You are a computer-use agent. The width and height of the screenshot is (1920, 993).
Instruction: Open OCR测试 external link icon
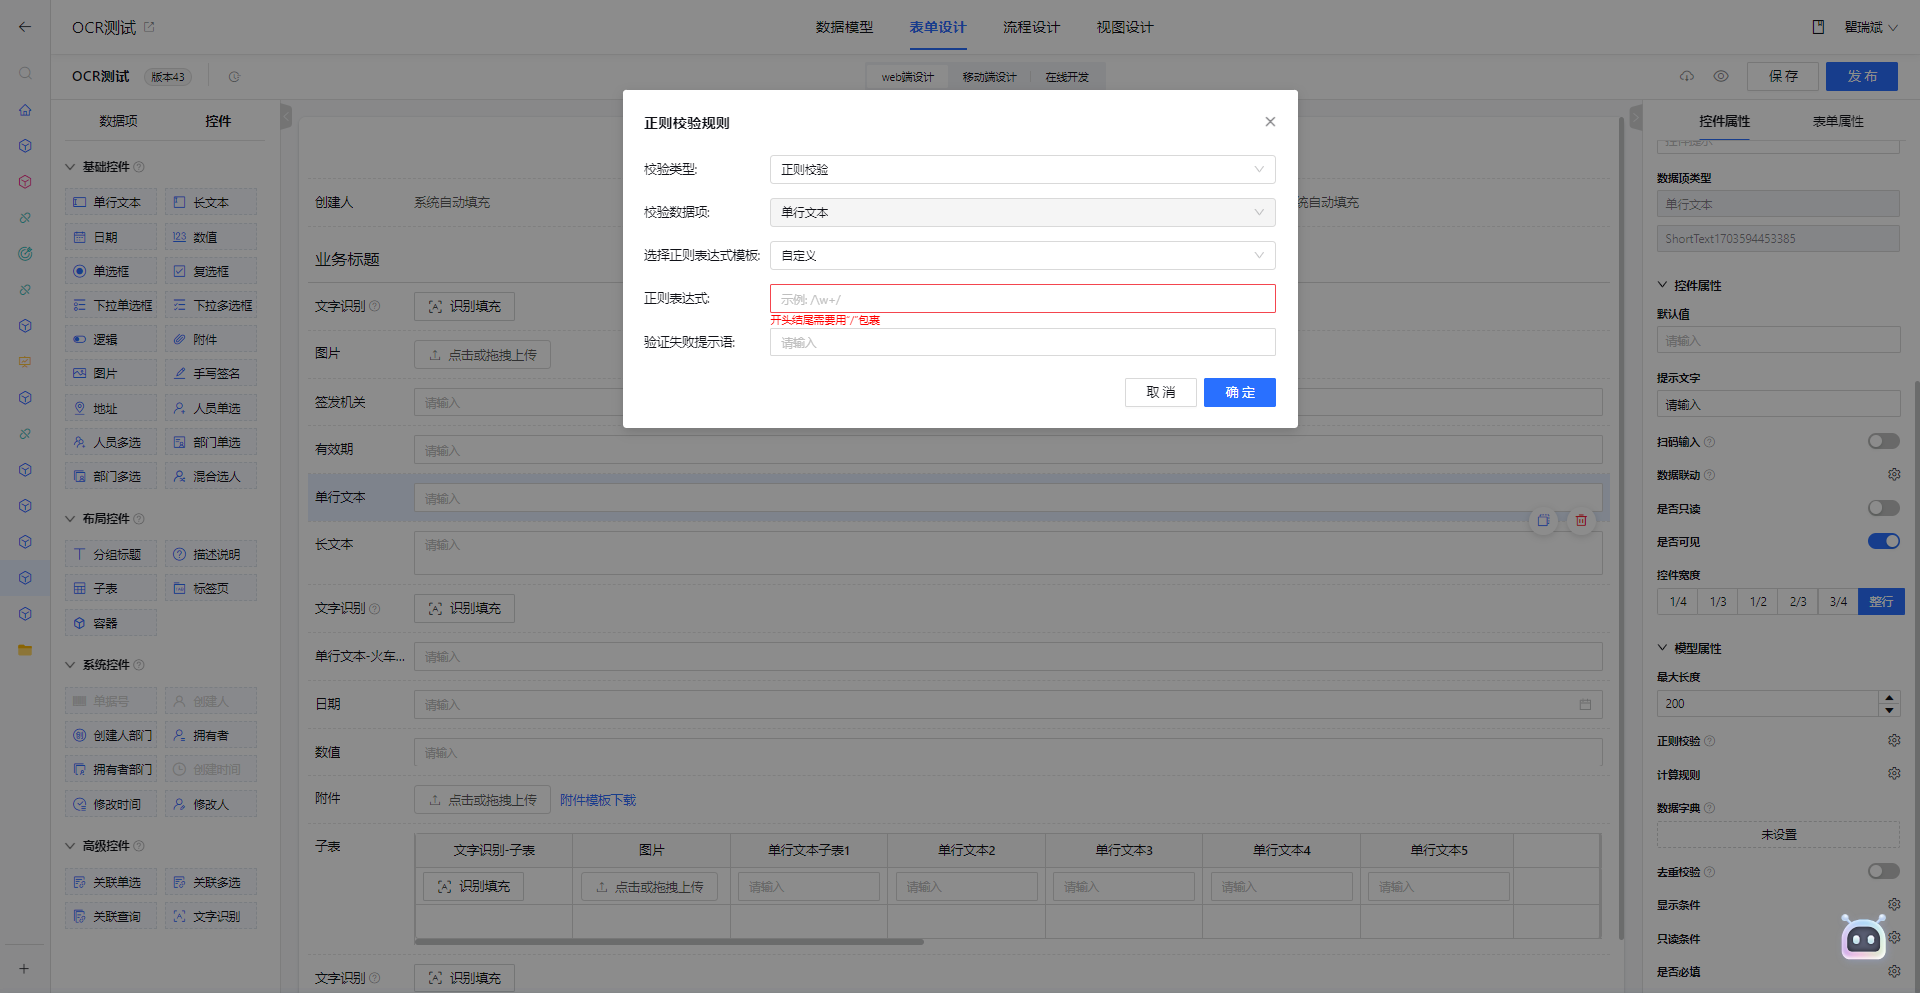(x=149, y=27)
